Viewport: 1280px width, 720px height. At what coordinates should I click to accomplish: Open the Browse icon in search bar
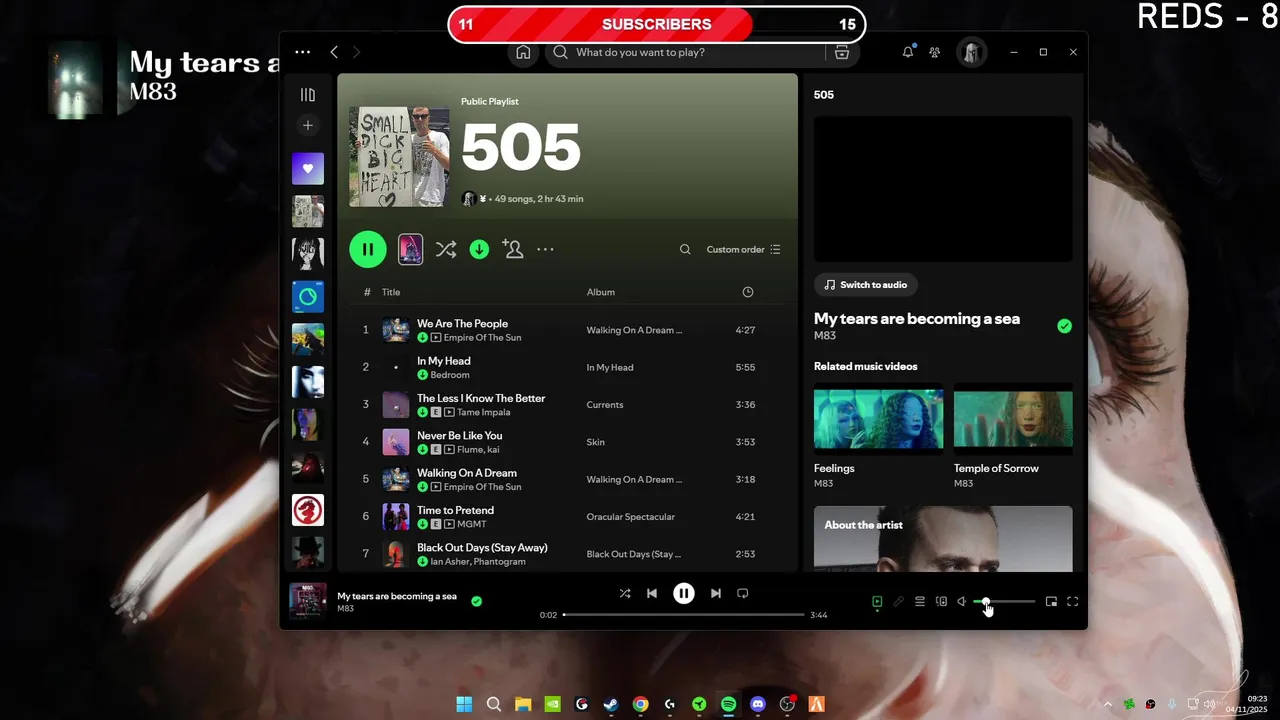[842, 52]
